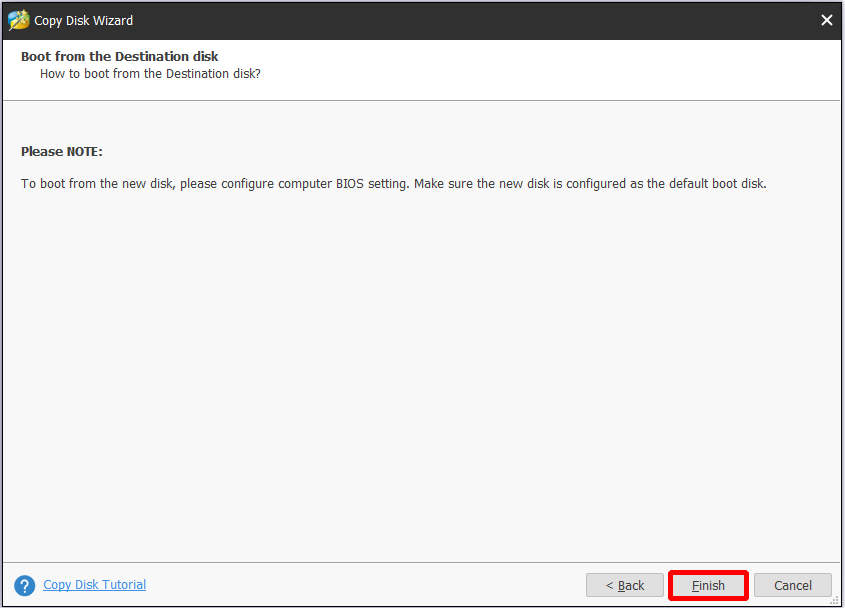The height and width of the screenshot is (608, 845).
Task: Click the blue question mark help icon
Action: click(x=25, y=585)
